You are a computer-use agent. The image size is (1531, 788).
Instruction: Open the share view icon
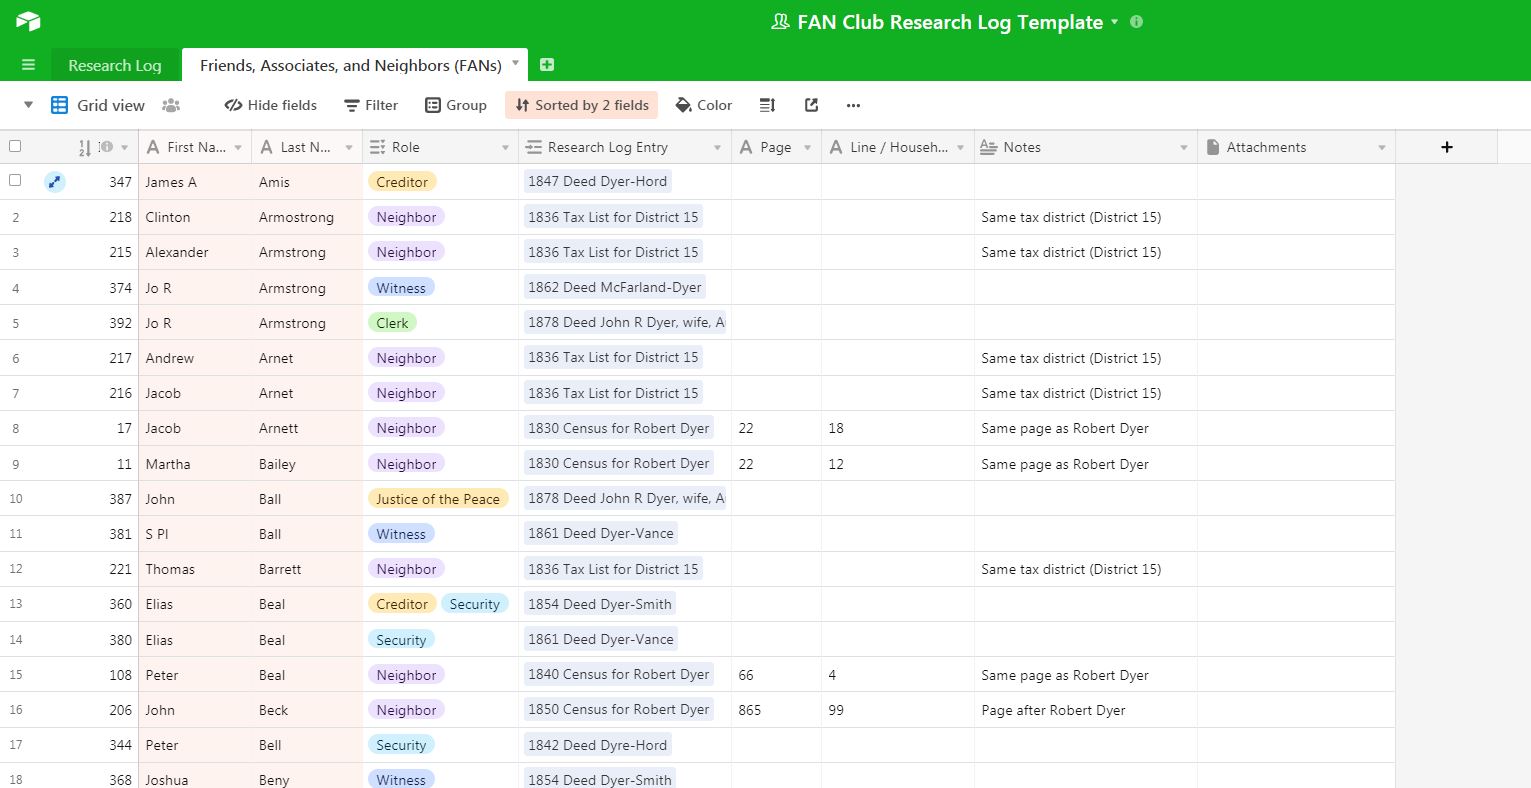pos(811,105)
